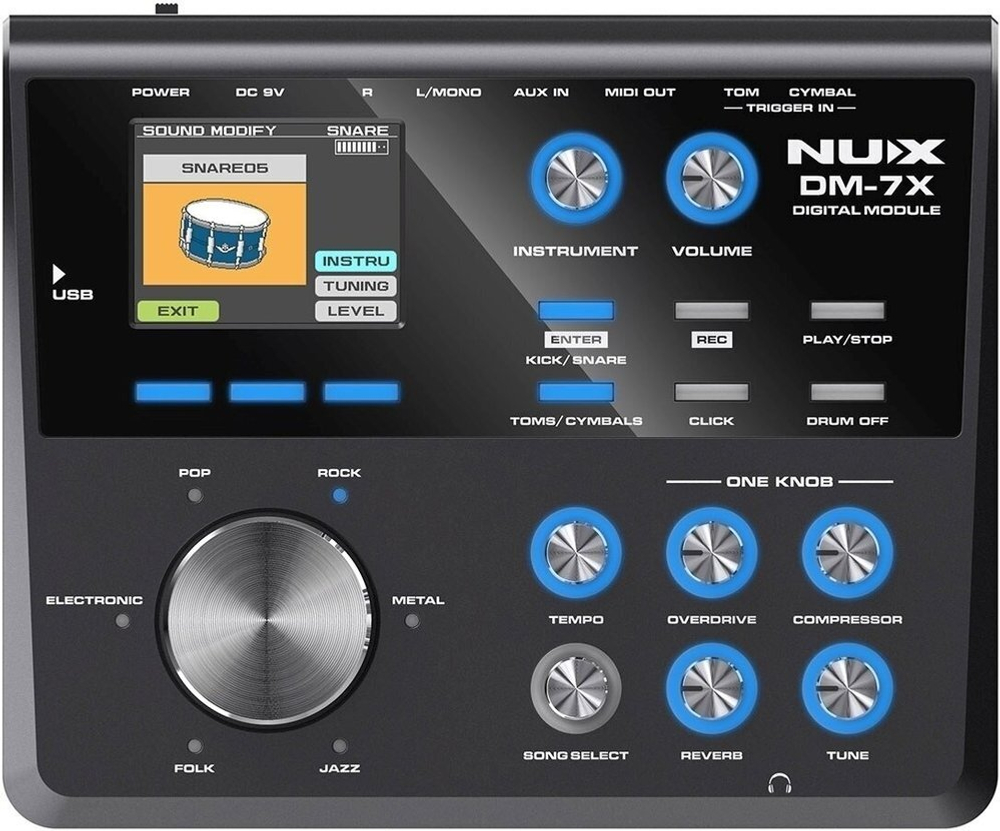Select INSTRU option on the display
1000x831 pixels.
(356, 261)
